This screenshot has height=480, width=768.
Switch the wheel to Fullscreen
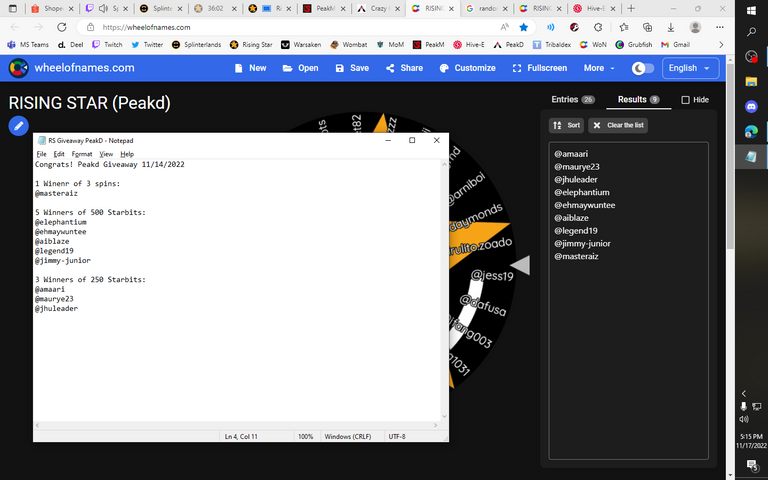[x=540, y=68]
